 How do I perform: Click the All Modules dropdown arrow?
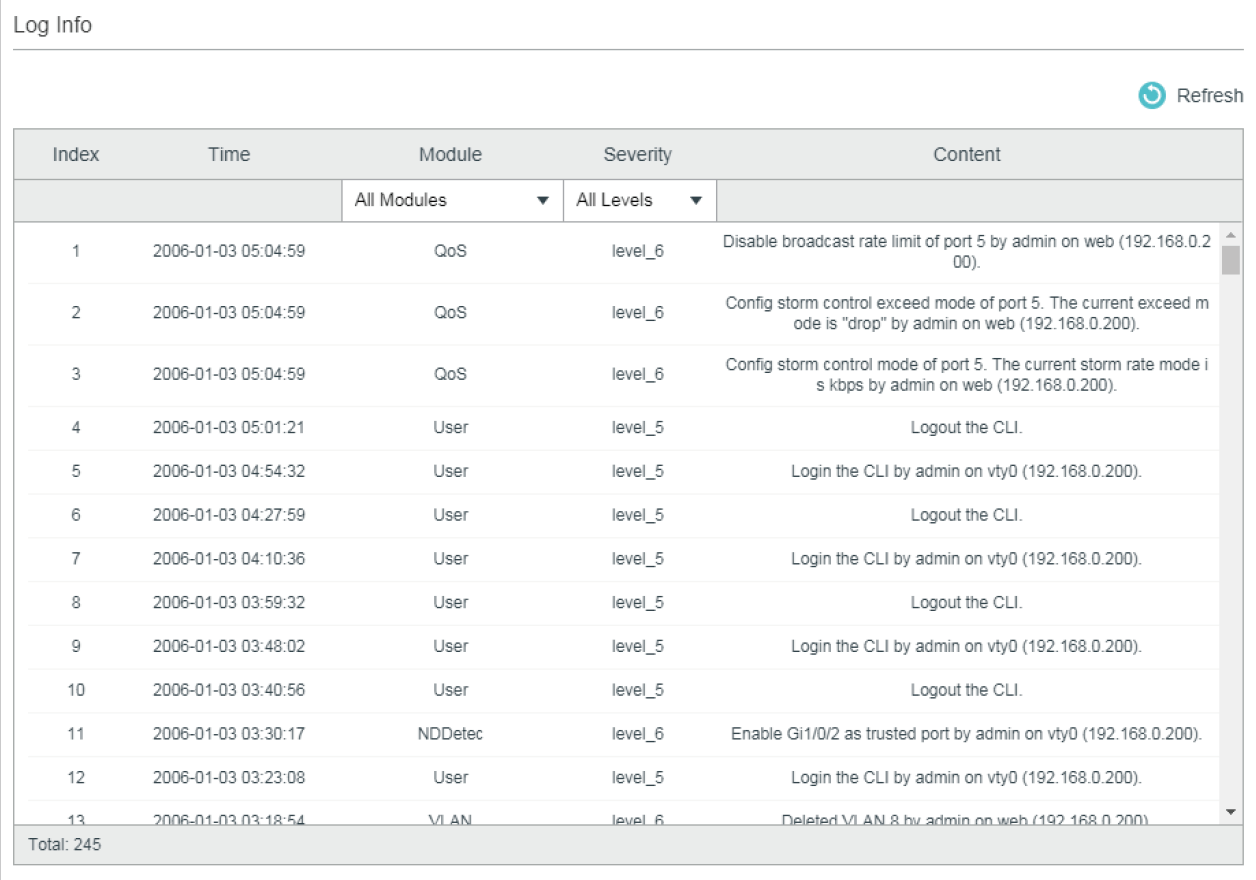click(545, 200)
